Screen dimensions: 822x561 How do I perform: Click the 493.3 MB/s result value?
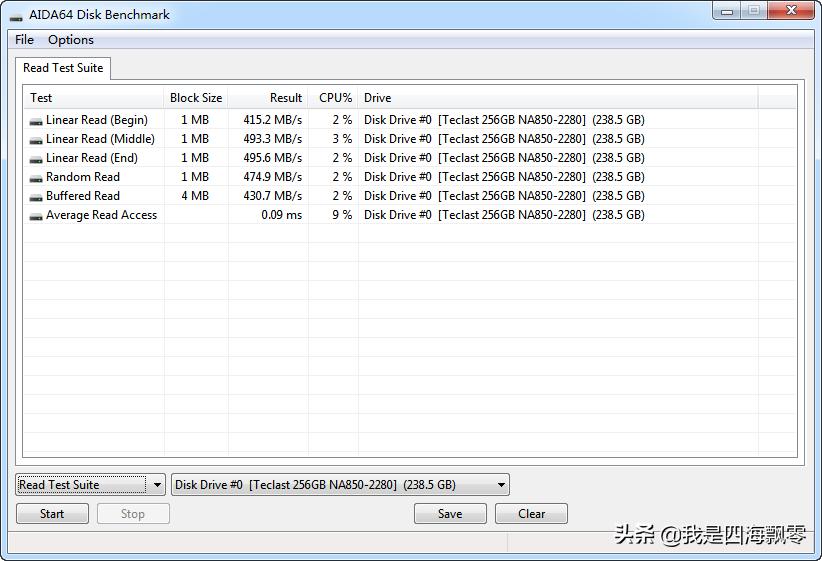click(273, 139)
